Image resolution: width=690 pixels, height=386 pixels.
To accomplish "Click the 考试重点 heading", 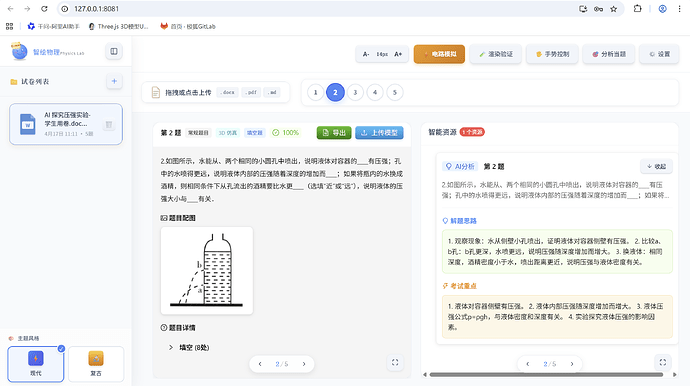I will coord(459,286).
